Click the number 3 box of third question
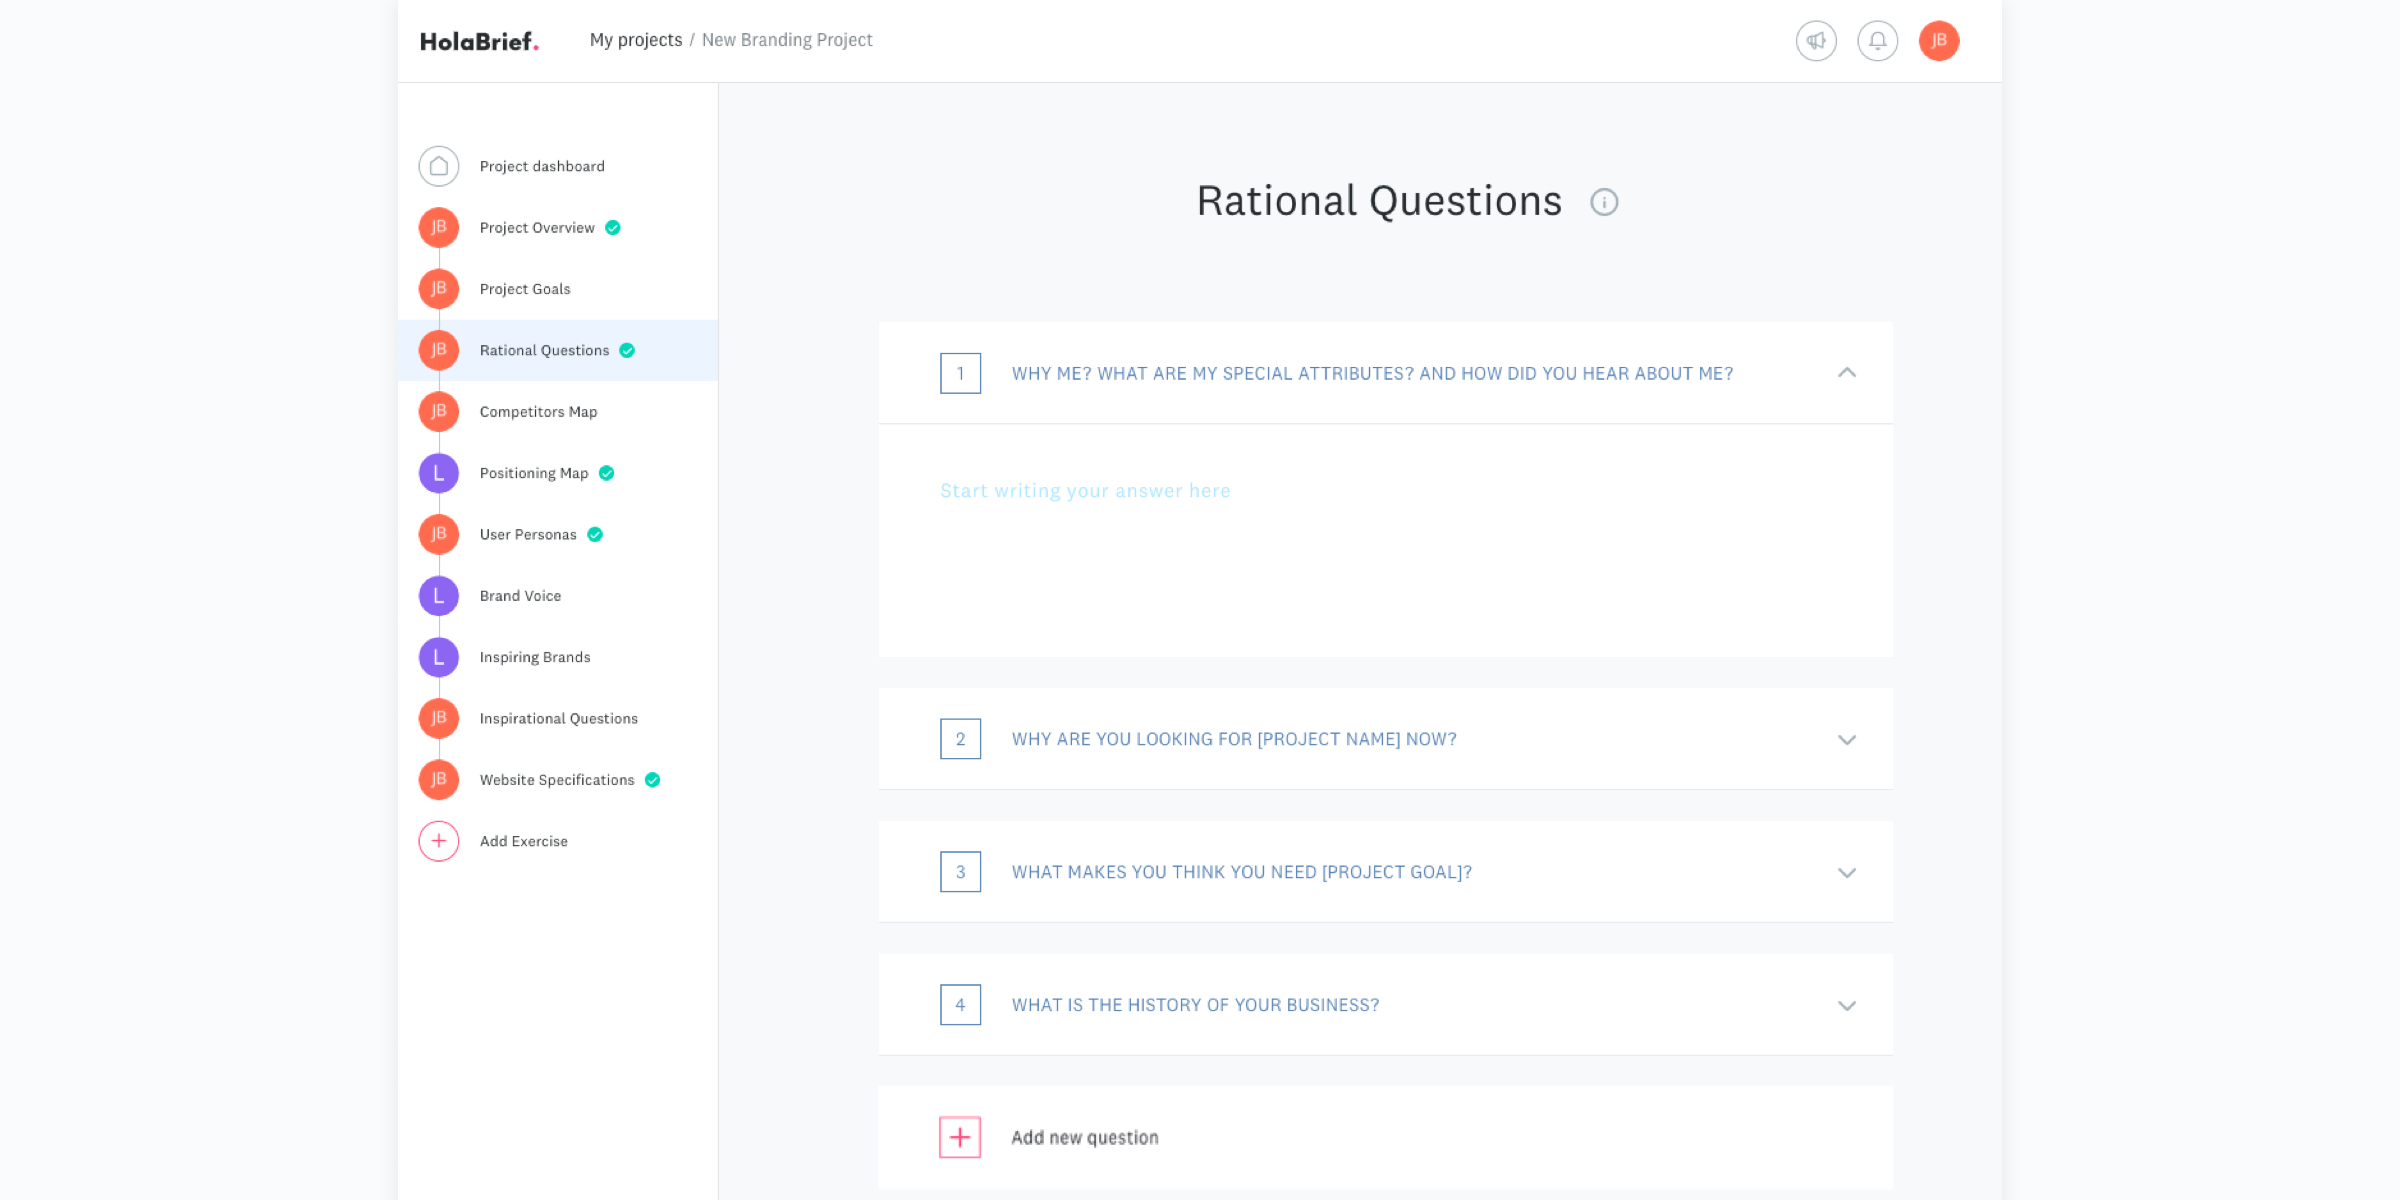 coord(960,872)
